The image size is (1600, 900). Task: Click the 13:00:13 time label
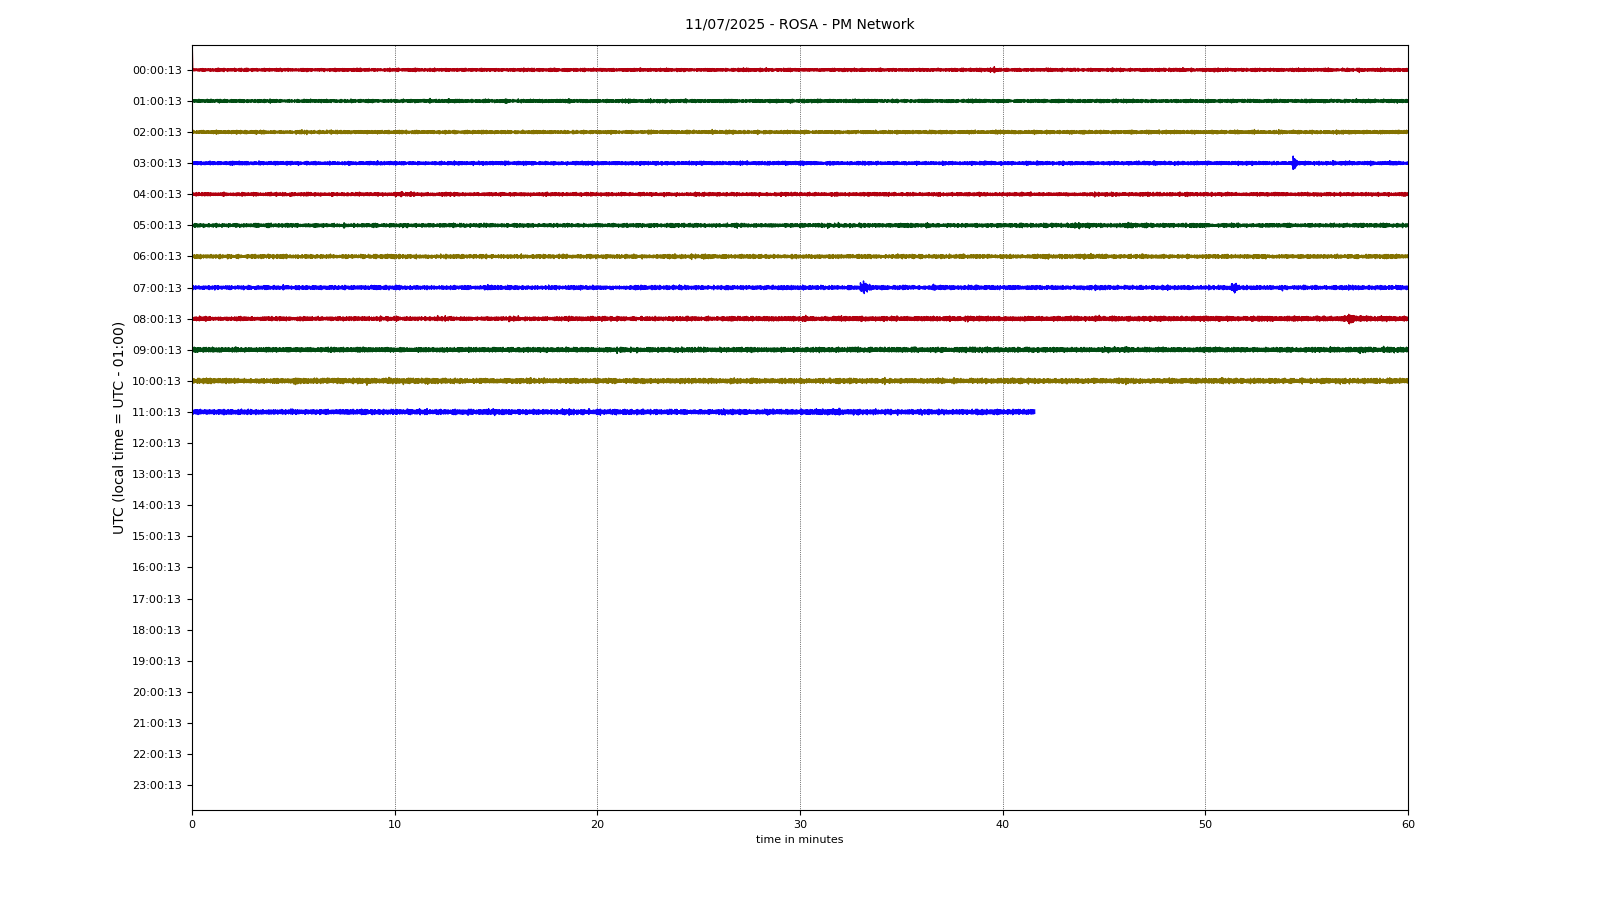pyautogui.click(x=157, y=474)
